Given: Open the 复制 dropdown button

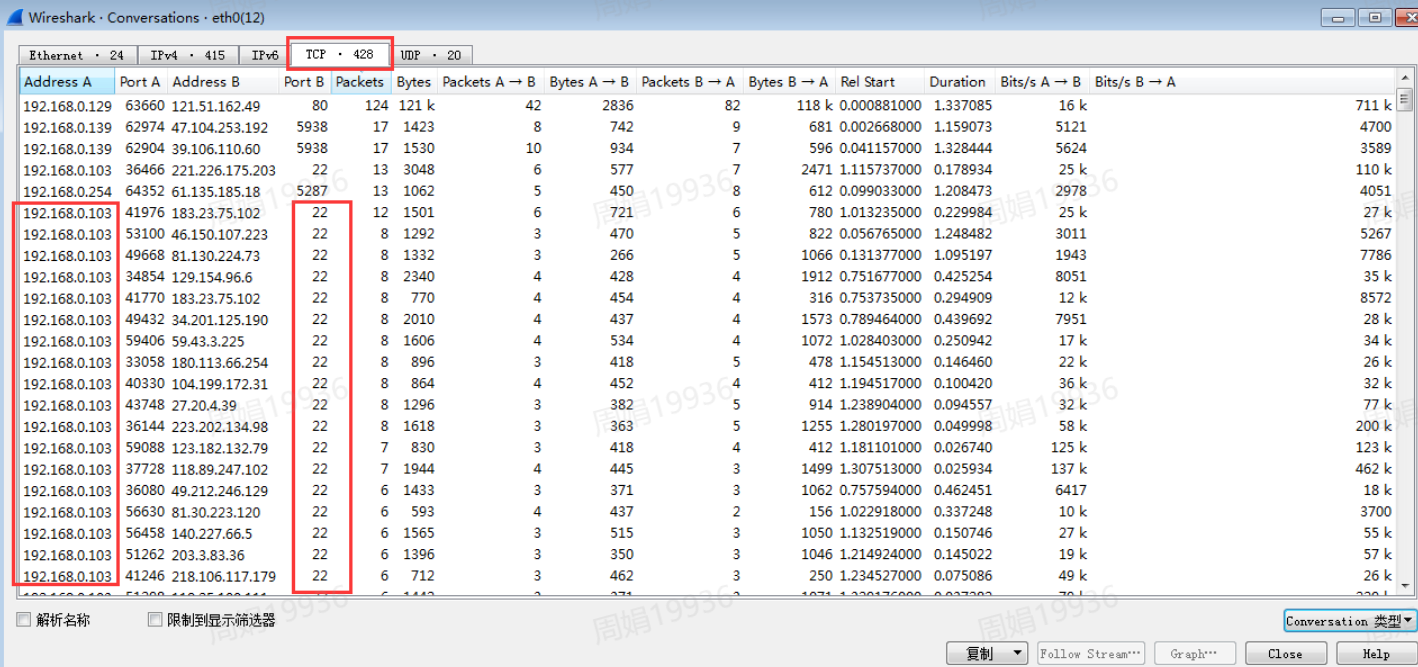Looking at the screenshot, I should (x=987, y=653).
